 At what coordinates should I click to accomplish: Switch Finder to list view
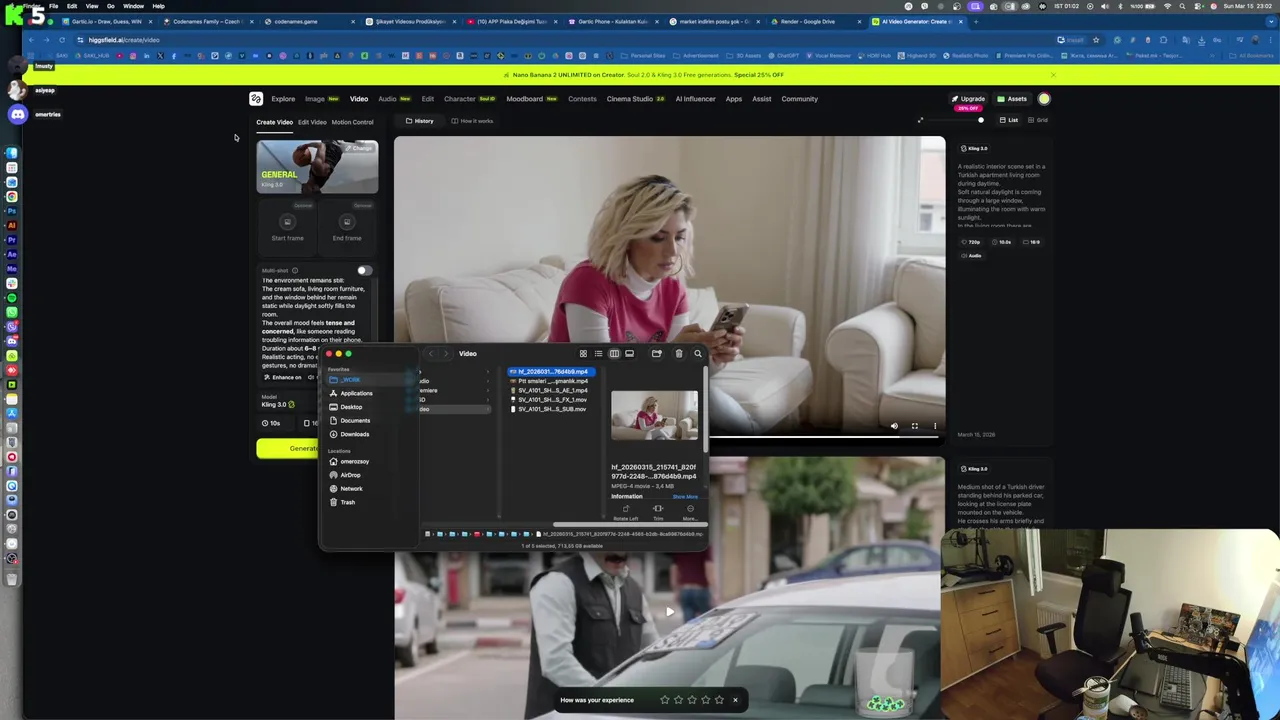coord(598,354)
